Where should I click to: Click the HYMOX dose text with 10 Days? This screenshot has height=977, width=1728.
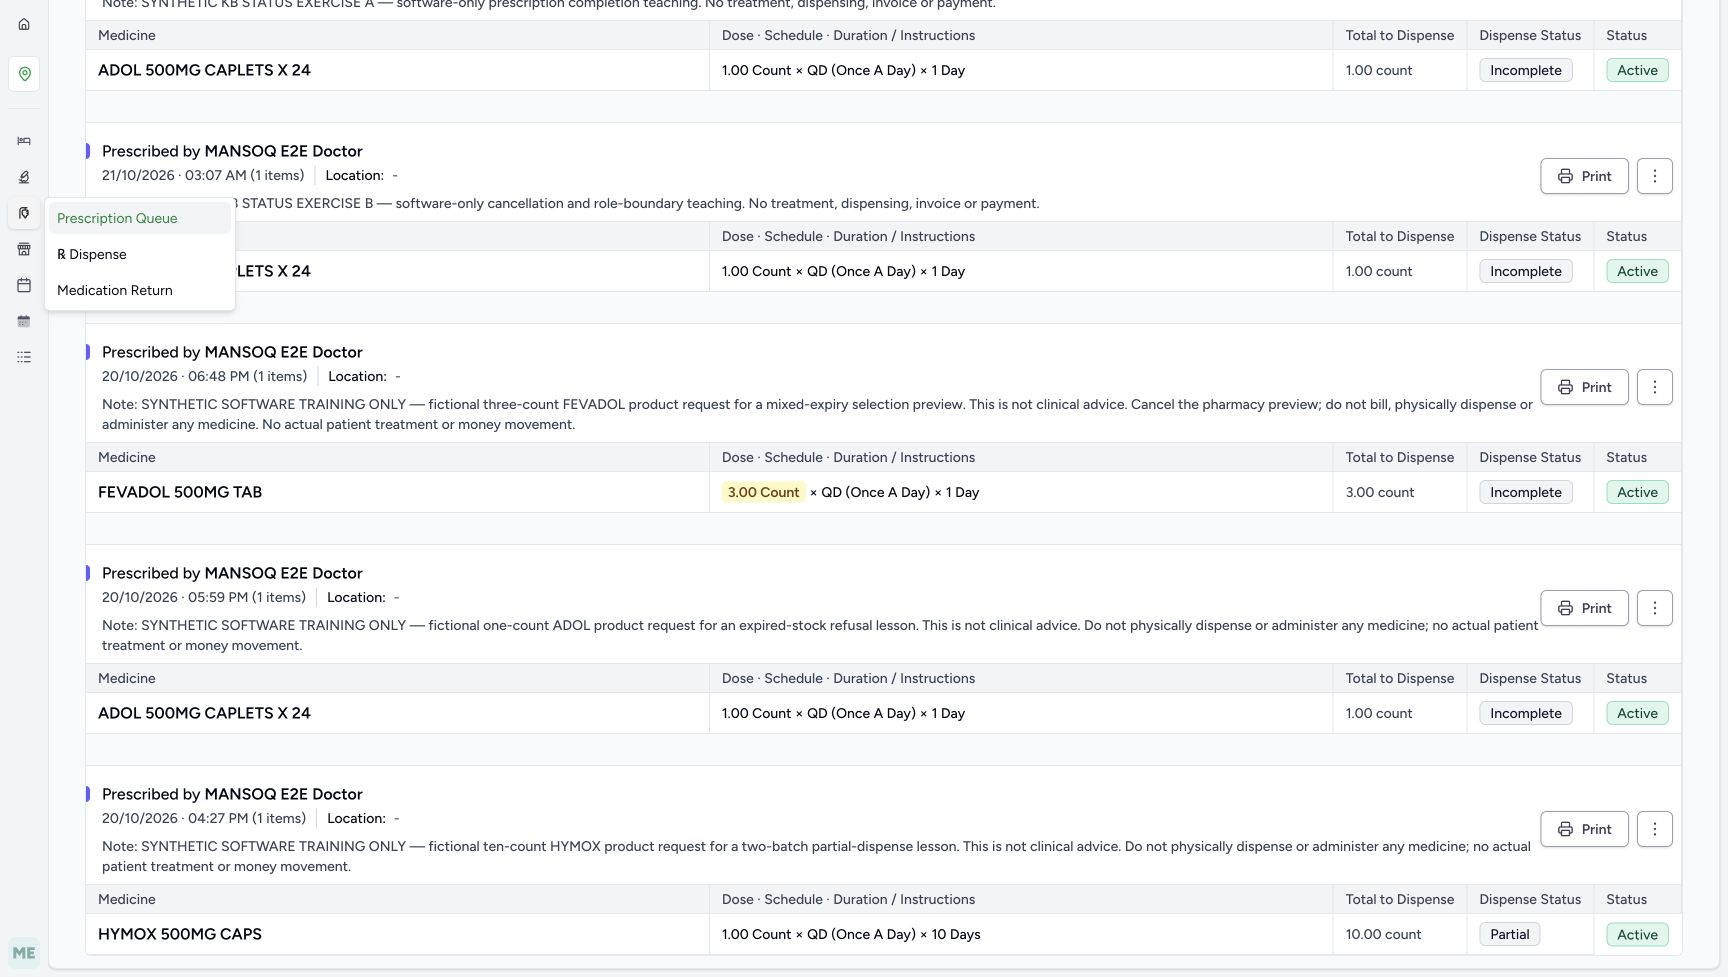click(x=851, y=934)
